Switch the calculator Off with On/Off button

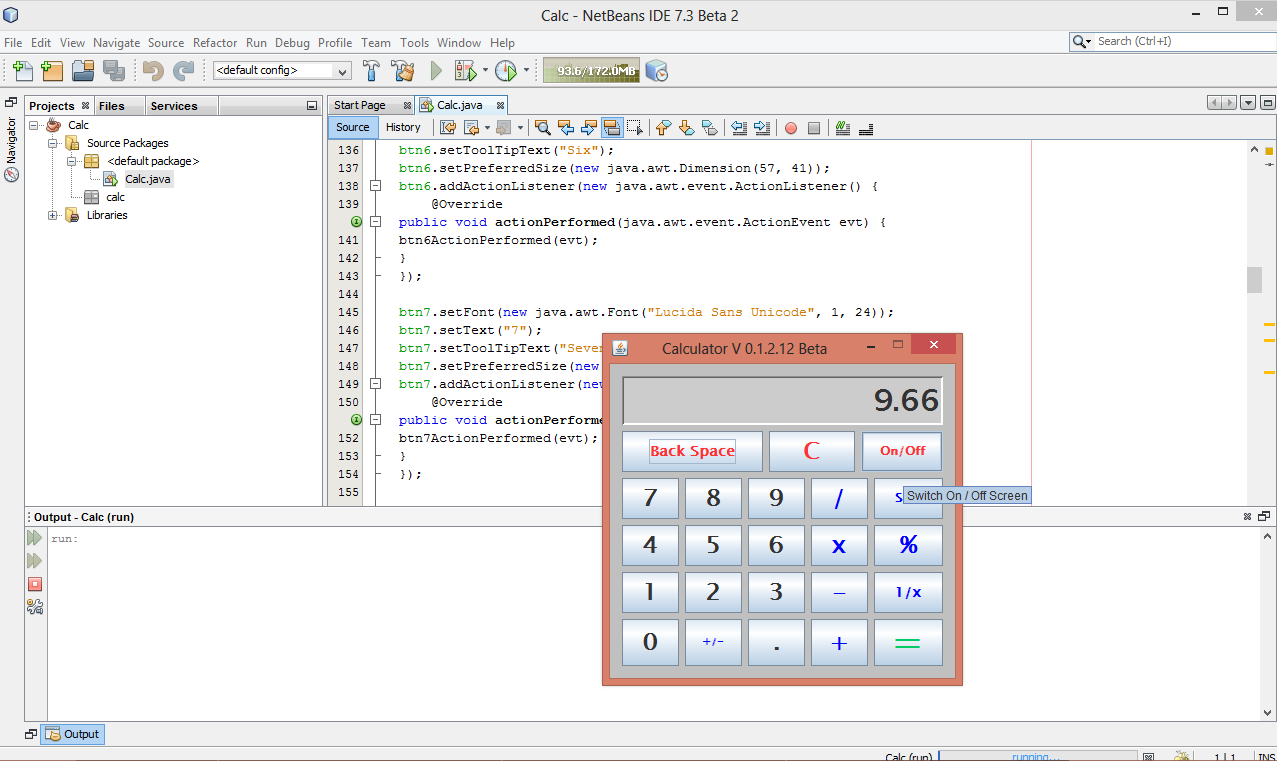(x=901, y=451)
